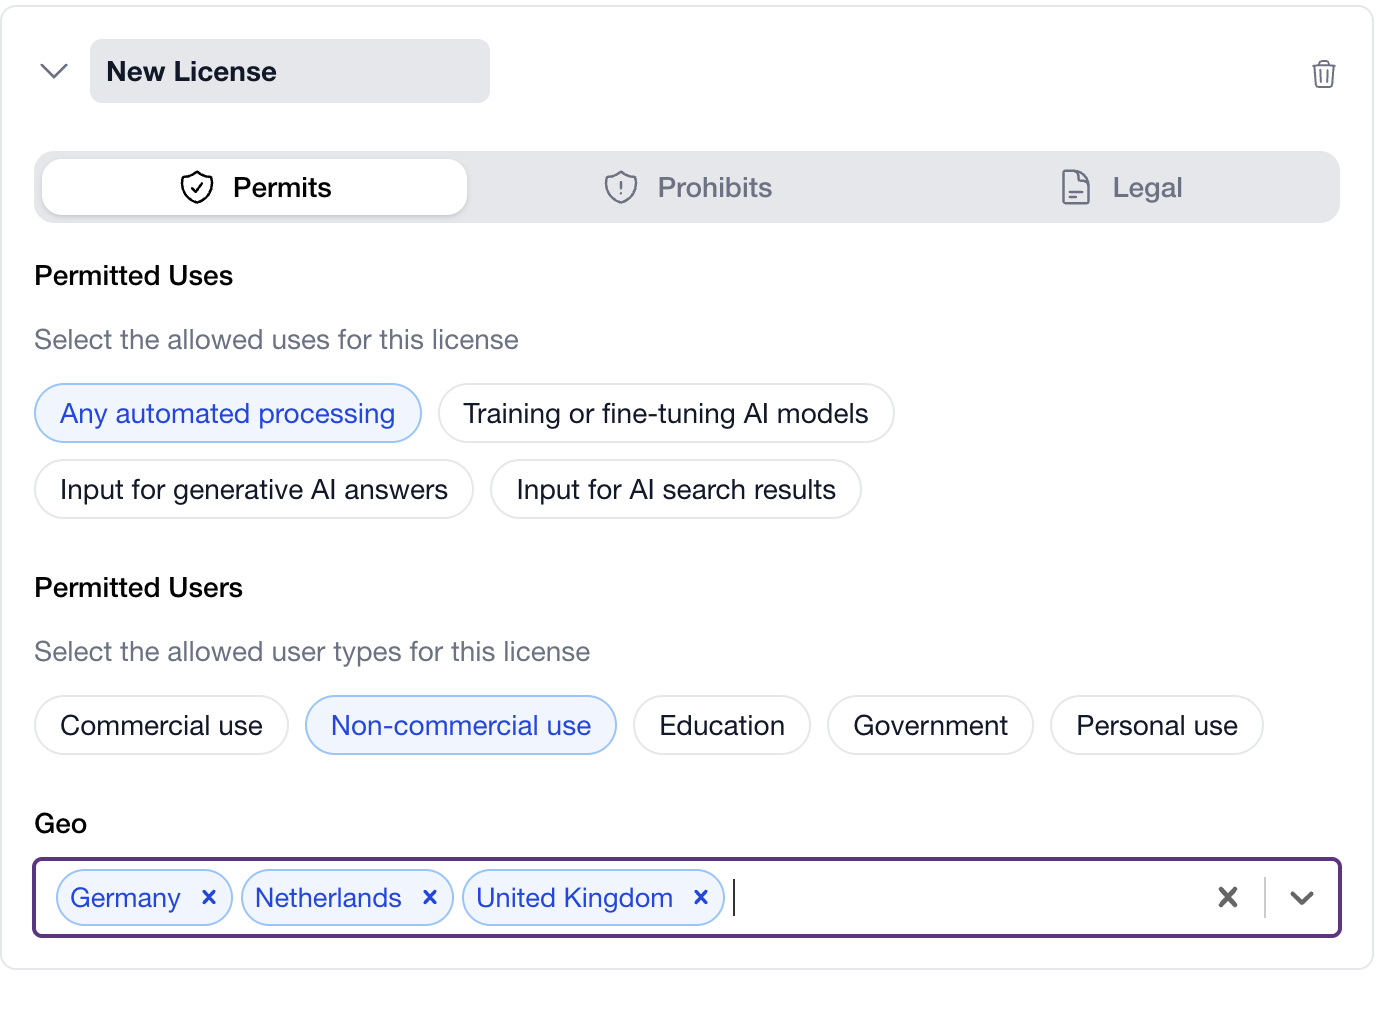Viewport: 1388px width, 1026px height.
Task: Select the Education user type pill
Action: pos(721,725)
